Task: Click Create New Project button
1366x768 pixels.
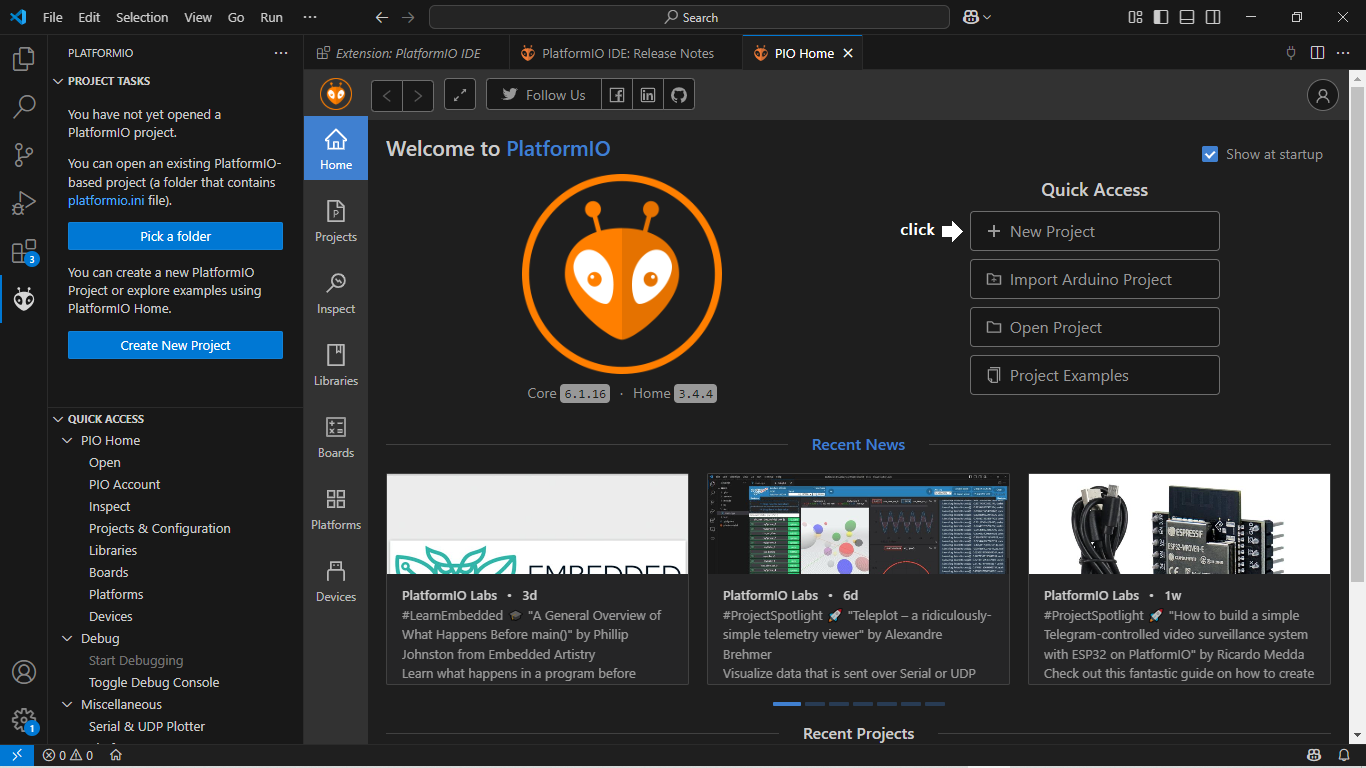Action: tap(175, 345)
